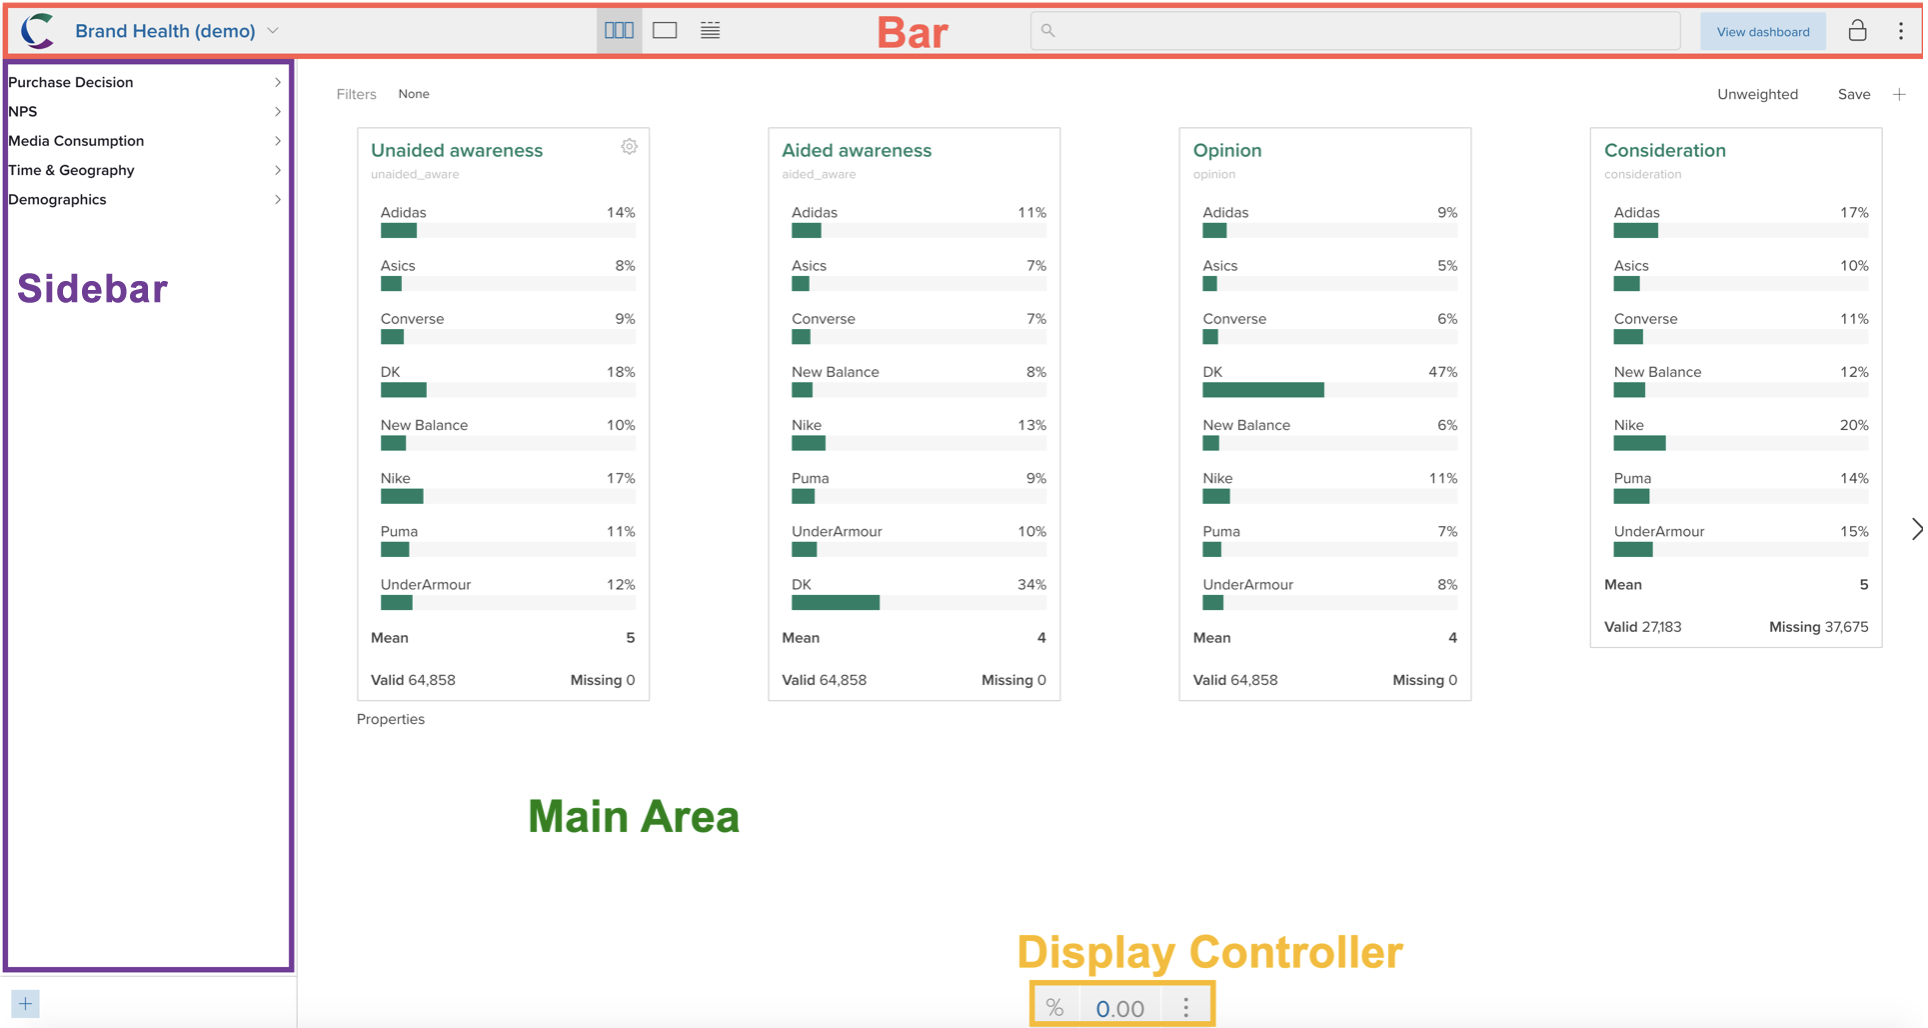Click the search magnifier icon
The image size is (1928, 1028).
1048,30
